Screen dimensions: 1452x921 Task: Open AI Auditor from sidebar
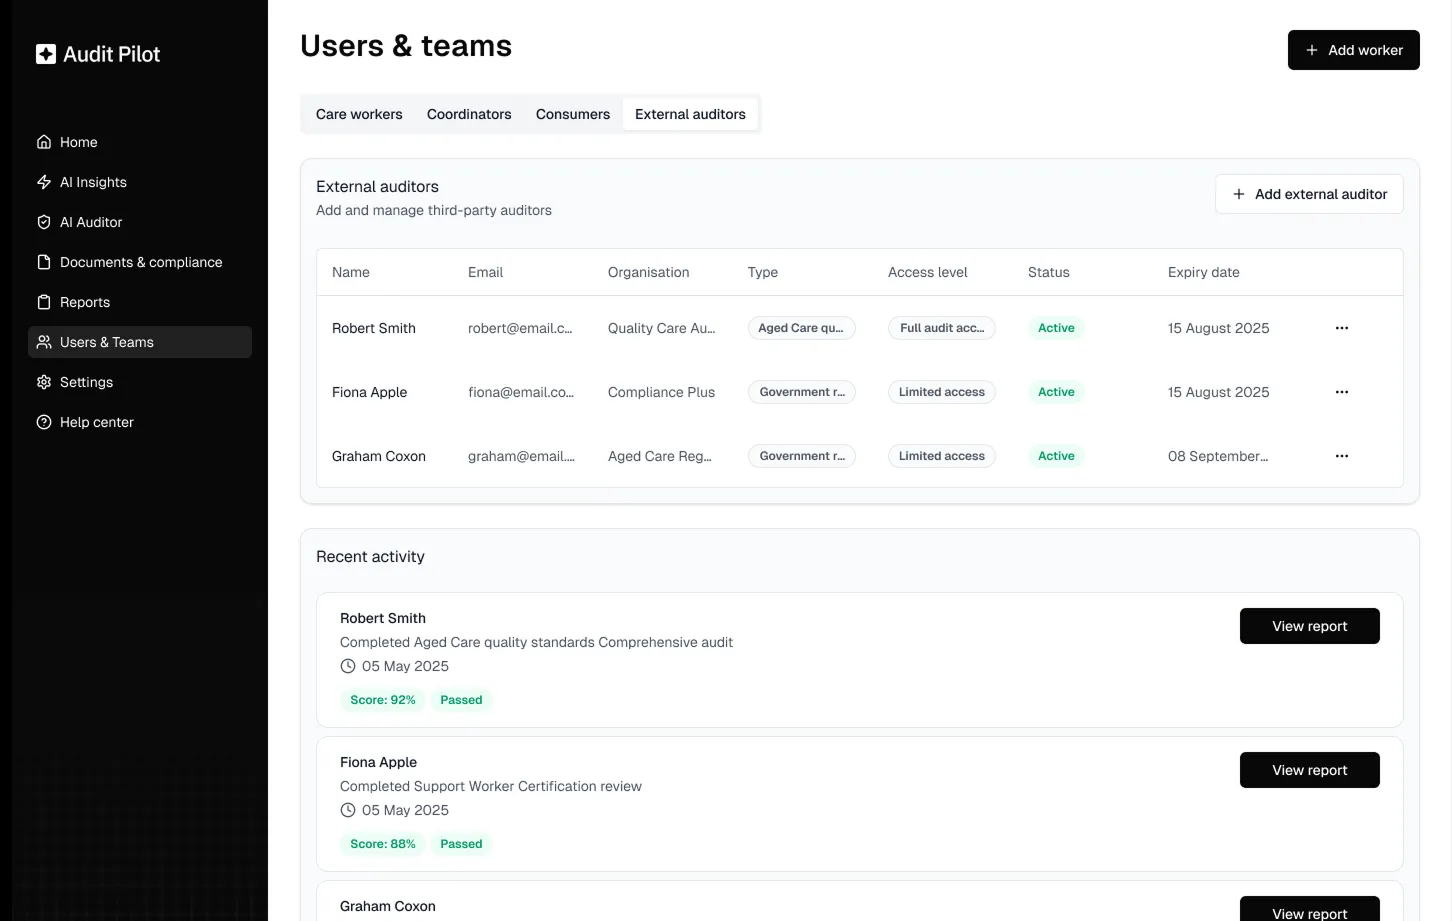pos(140,222)
